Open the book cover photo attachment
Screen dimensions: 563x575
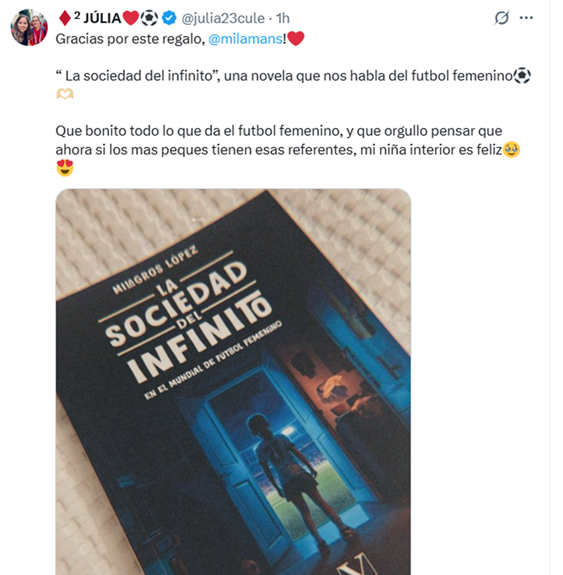point(233,382)
